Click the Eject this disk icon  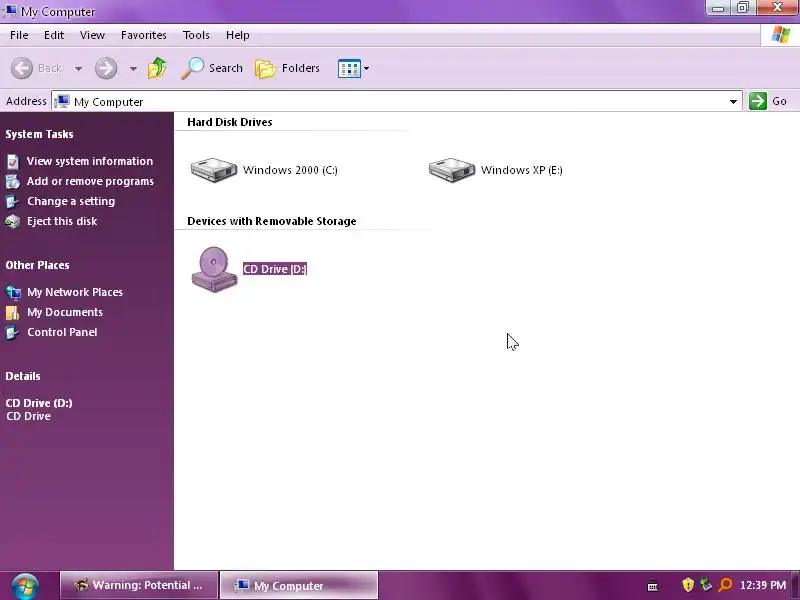13,221
